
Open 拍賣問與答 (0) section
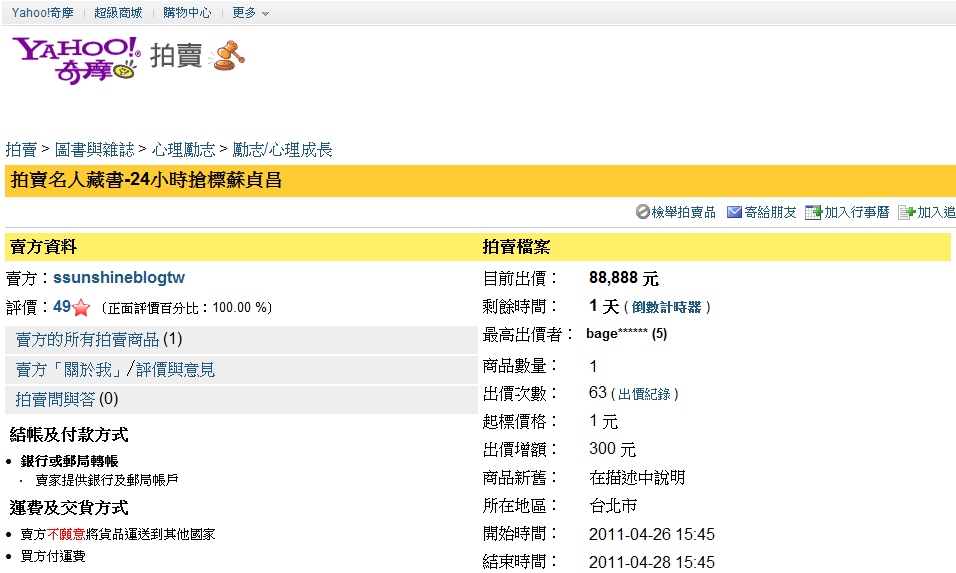(x=66, y=399)
